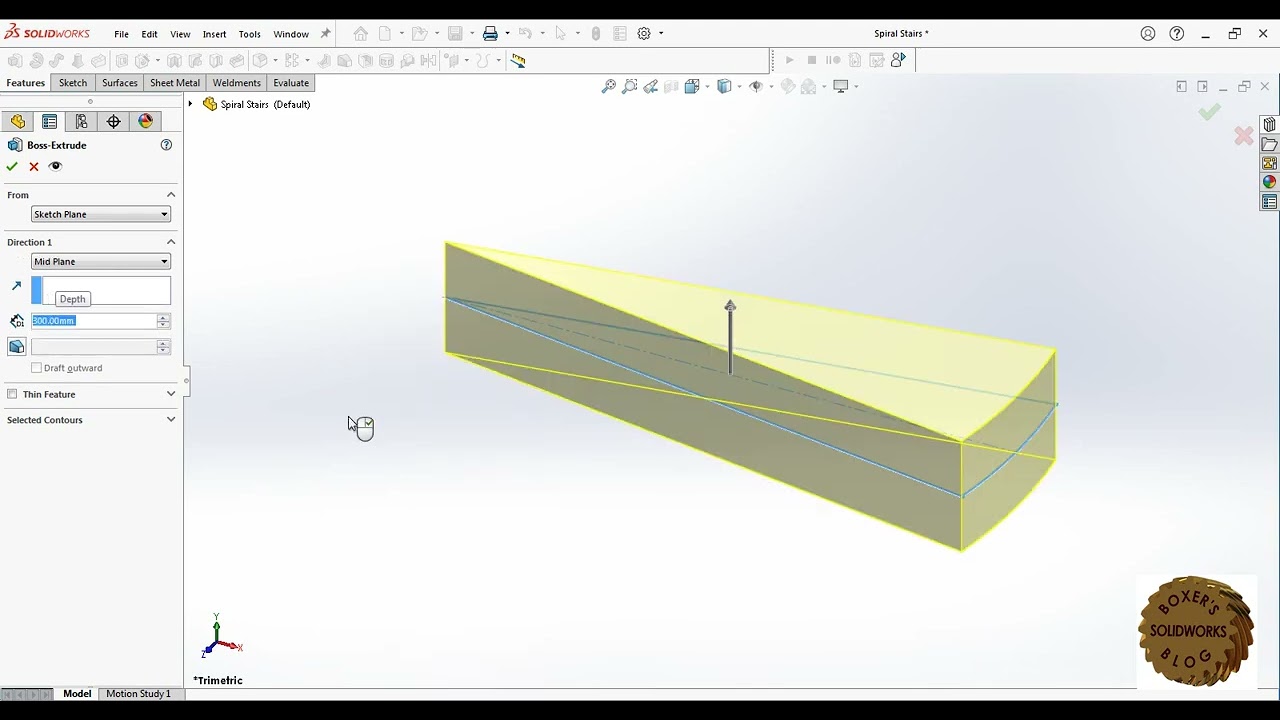Open View menu
Screen dimensions: 1280x720
coord(180,34)
